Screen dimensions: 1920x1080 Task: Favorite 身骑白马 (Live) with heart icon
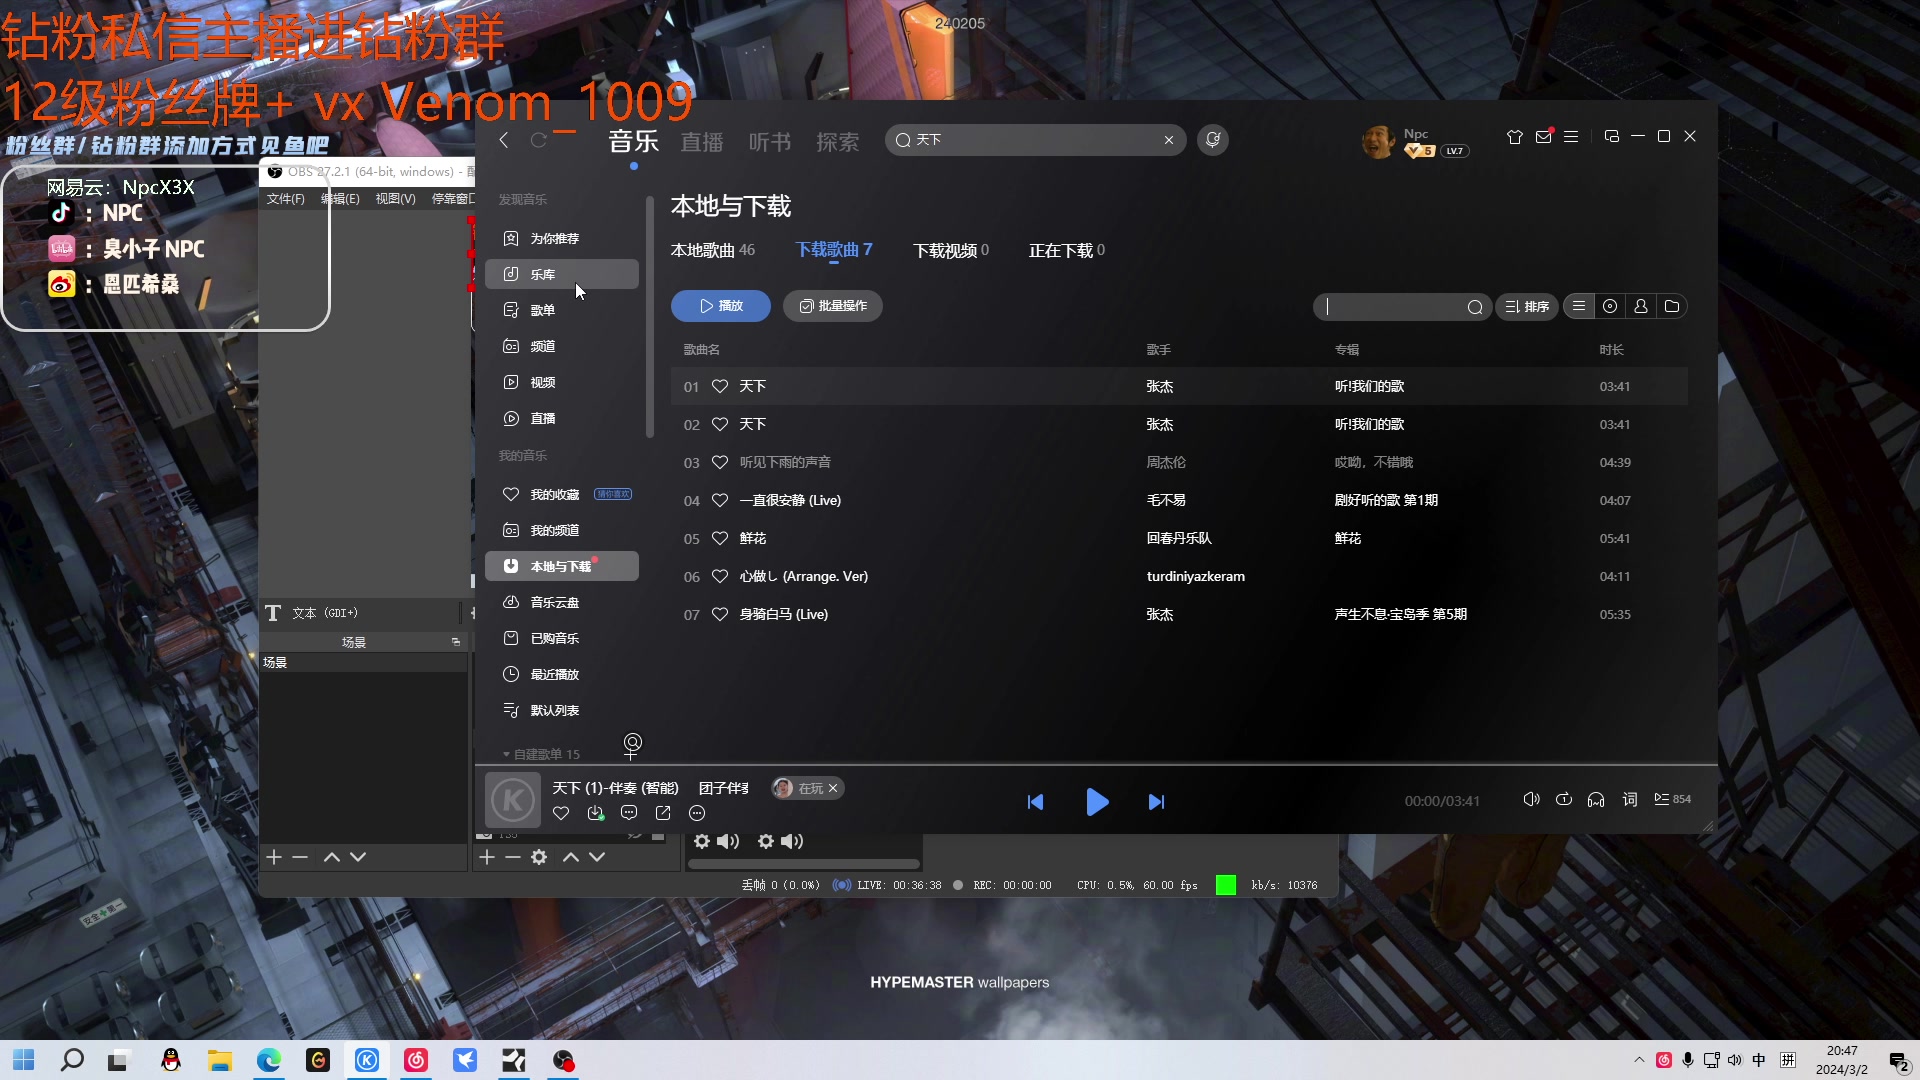point(720,614)
